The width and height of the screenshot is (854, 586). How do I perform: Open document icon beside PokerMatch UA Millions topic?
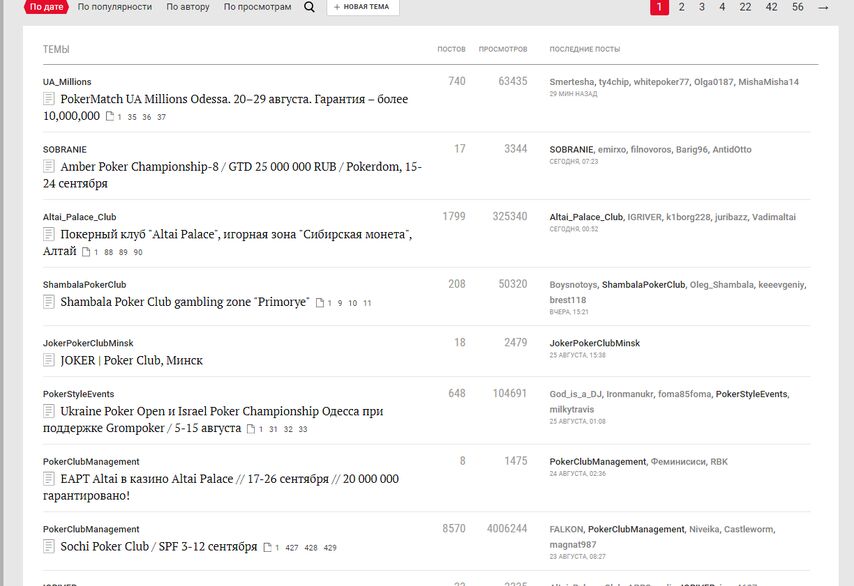pos(49,99)
